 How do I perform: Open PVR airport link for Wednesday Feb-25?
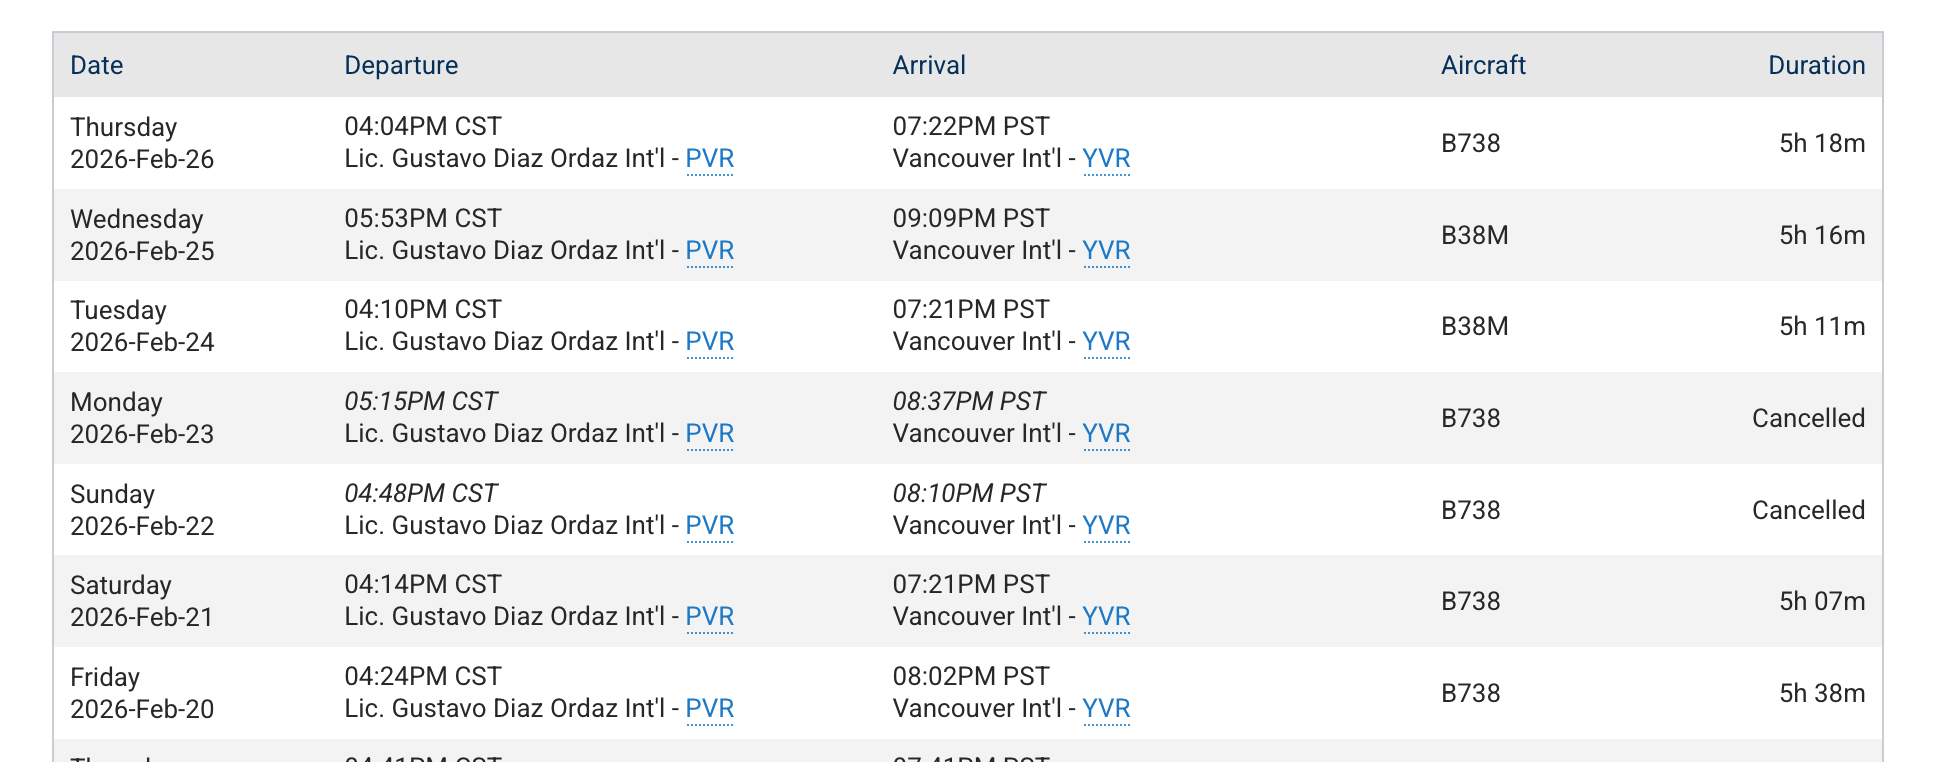pos(709,251)
